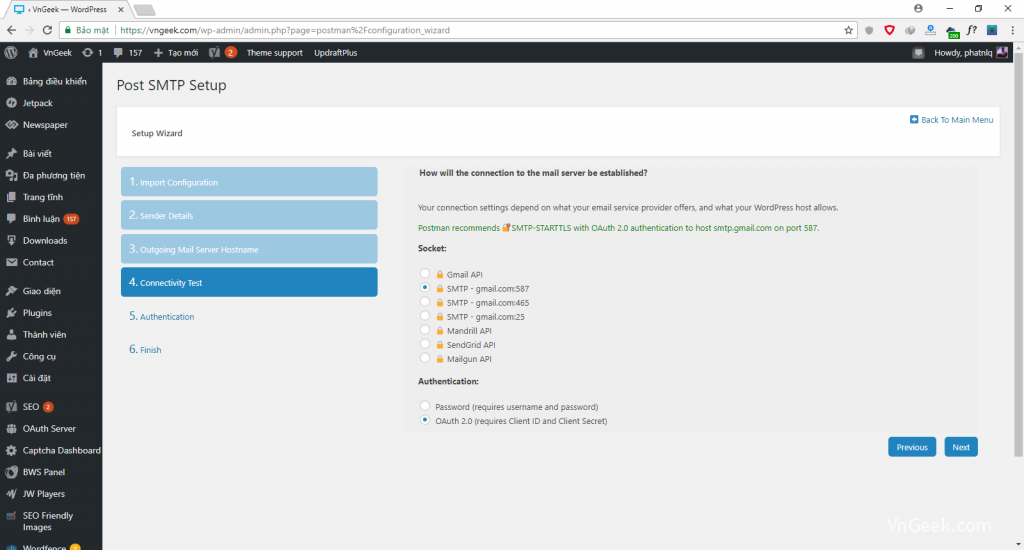Open the Chrome profile account icon

[918, 8]
